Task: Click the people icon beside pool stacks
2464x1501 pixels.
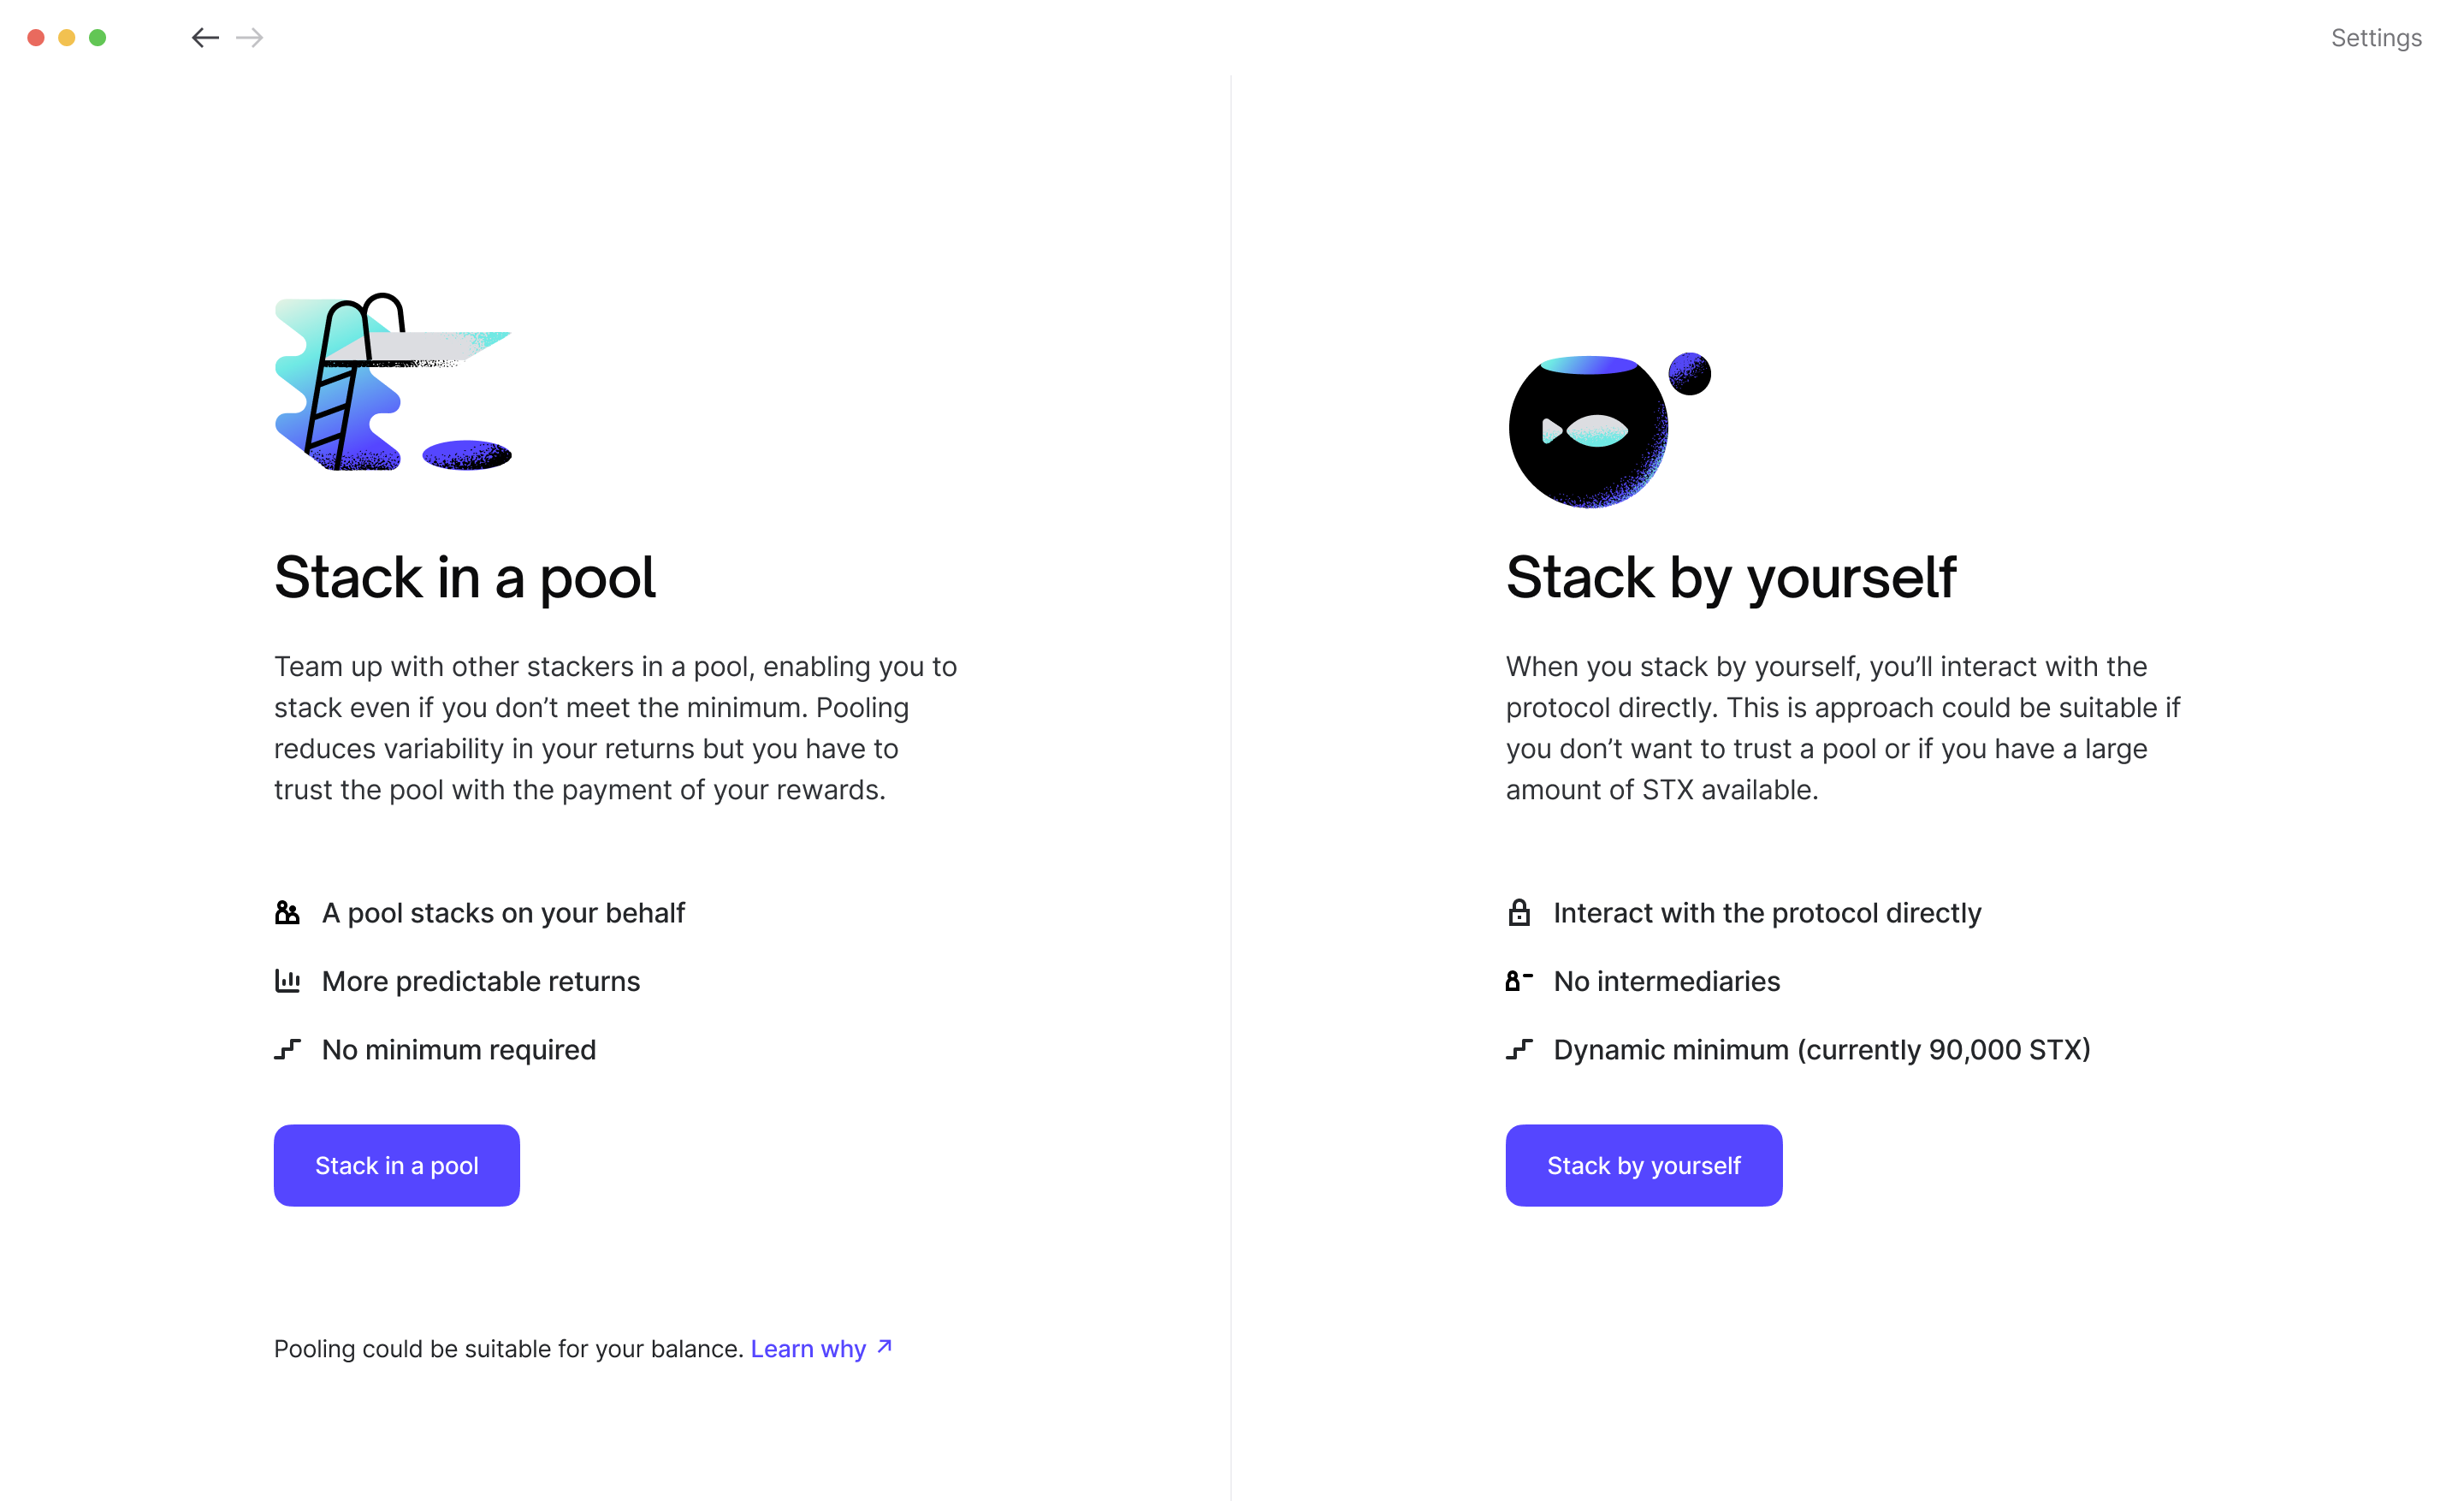Action: click(287, 913)
